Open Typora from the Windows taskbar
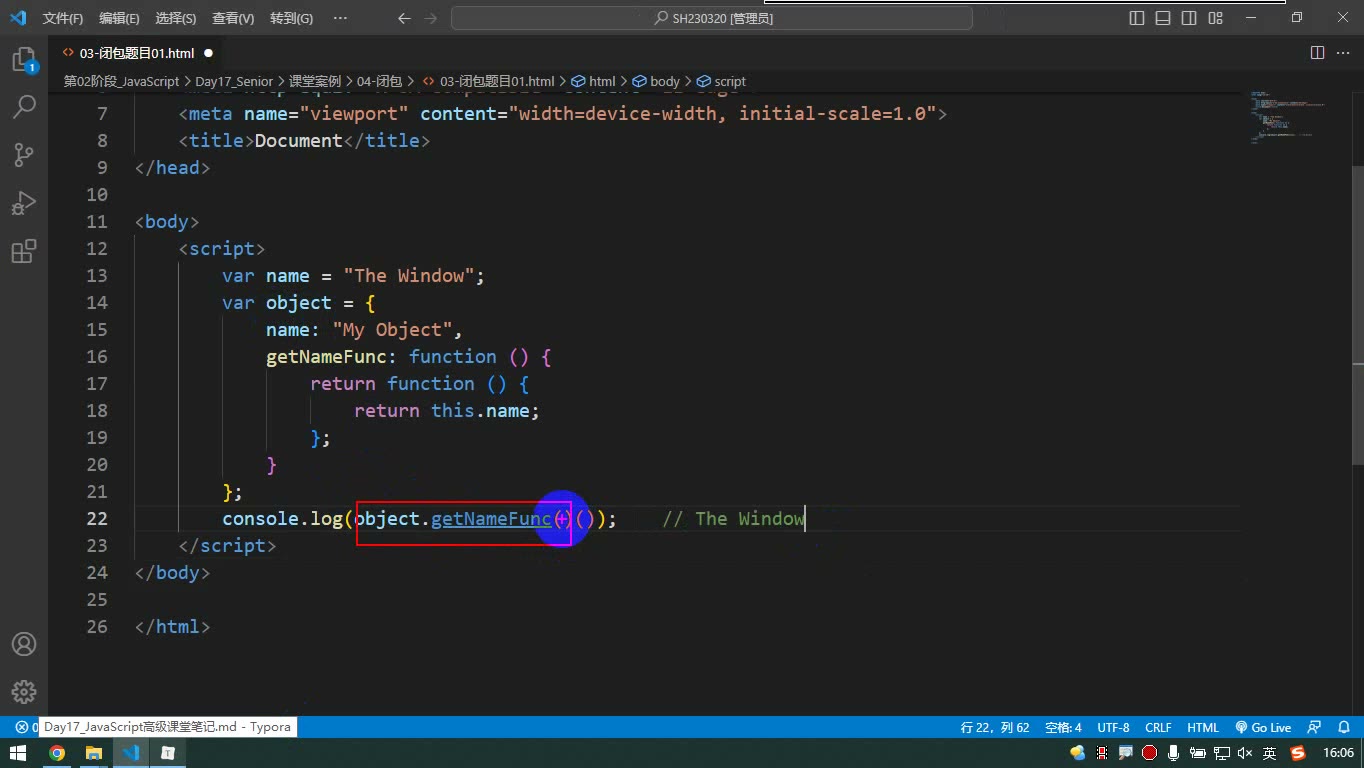 point(168,753)
